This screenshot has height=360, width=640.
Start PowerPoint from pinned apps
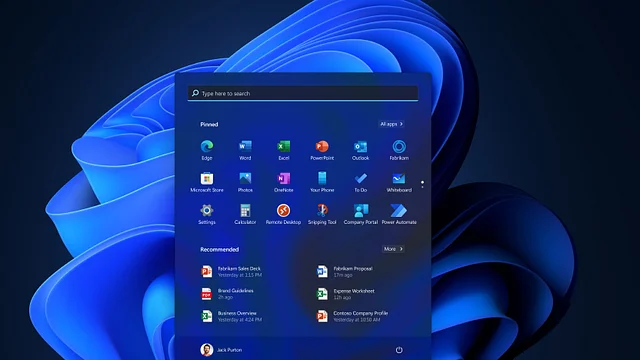click(x=322, y=150)
